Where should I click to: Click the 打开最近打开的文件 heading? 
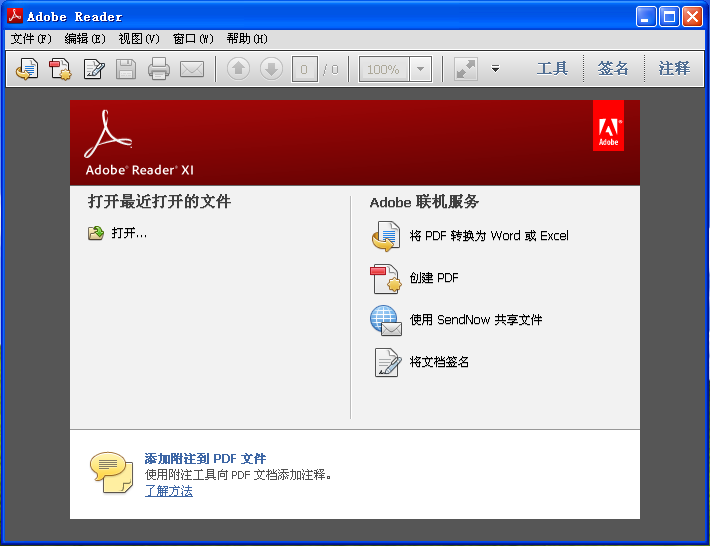click(159, 201)
